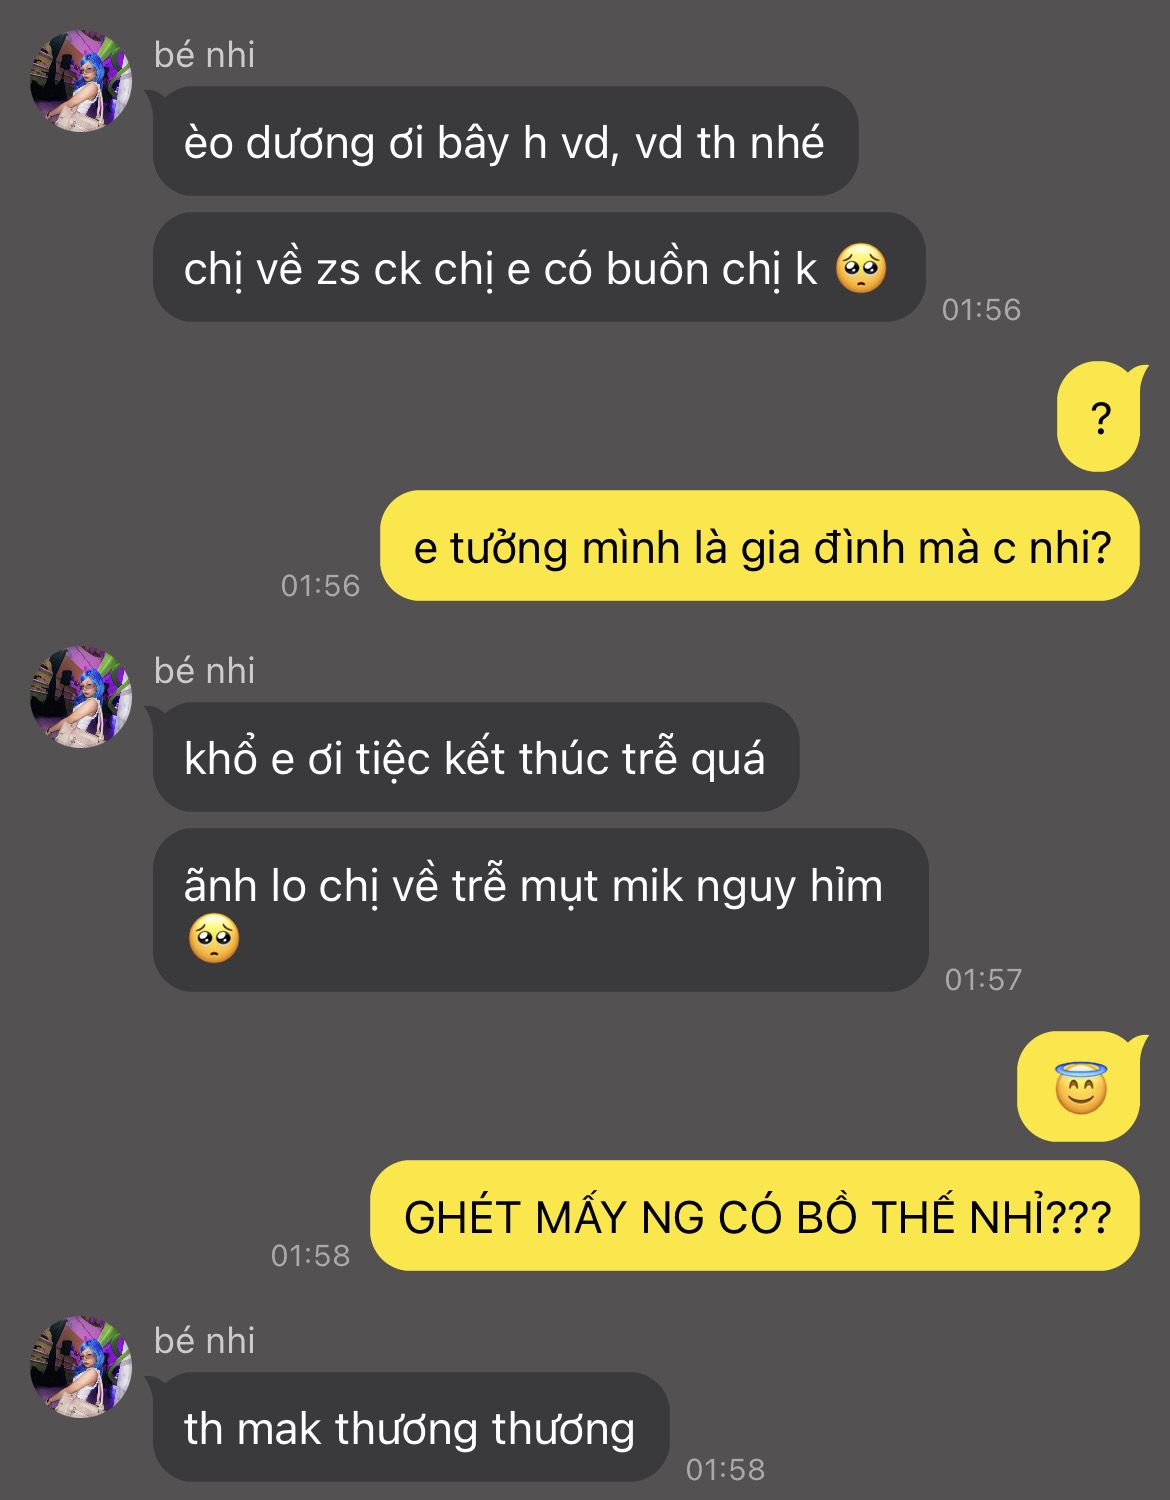Tap message 'GHÉT MẤY NG CÓ BỒ THẾ NHỈ???'
Viewport: 1170px width, 1500px height.
click(x=755, y=1216)
